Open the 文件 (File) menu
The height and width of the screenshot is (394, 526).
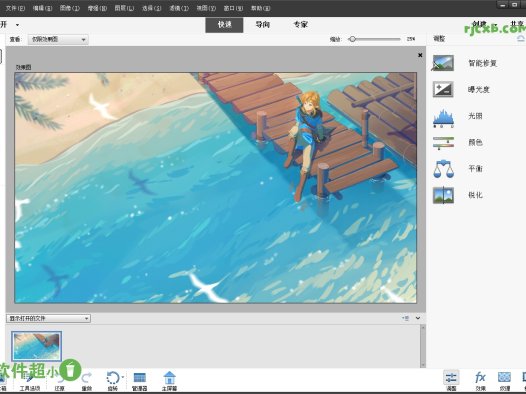tap(15, 8)
